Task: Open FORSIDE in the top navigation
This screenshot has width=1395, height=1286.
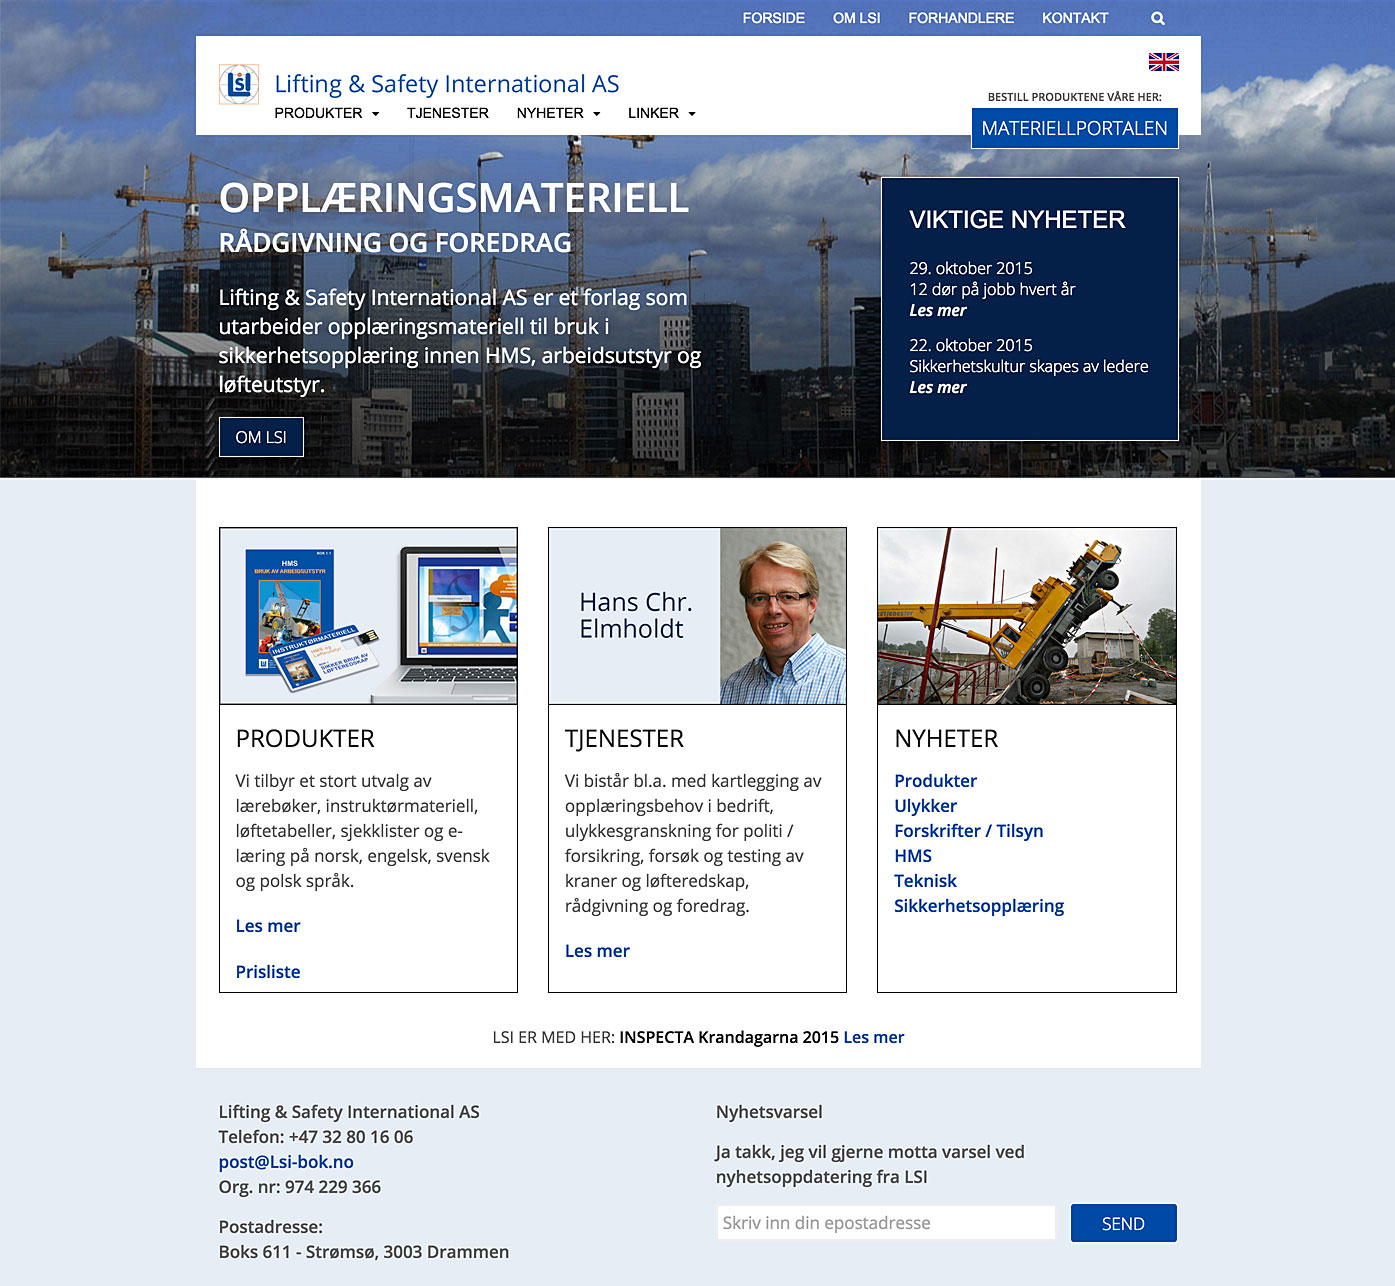Action: coord(773,18)
